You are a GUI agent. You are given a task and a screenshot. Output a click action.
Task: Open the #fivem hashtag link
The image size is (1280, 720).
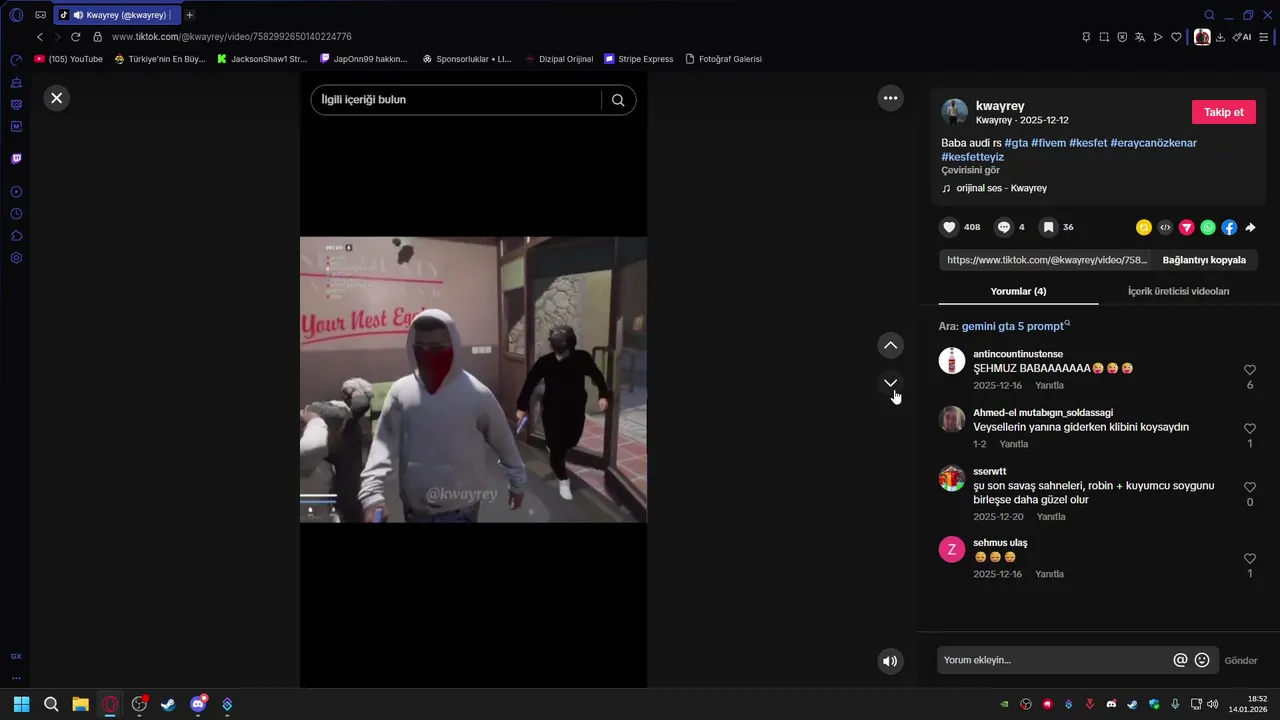(1048, 143)
